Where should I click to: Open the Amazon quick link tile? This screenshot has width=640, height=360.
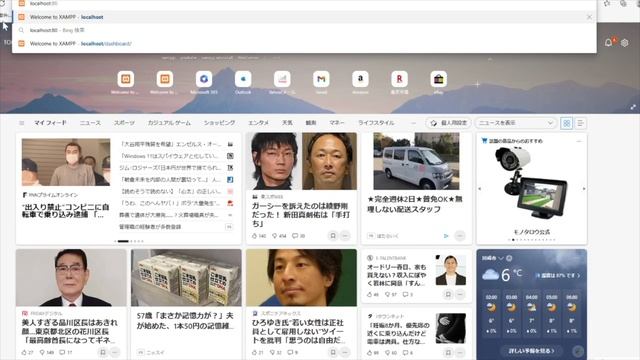(360, 79)
